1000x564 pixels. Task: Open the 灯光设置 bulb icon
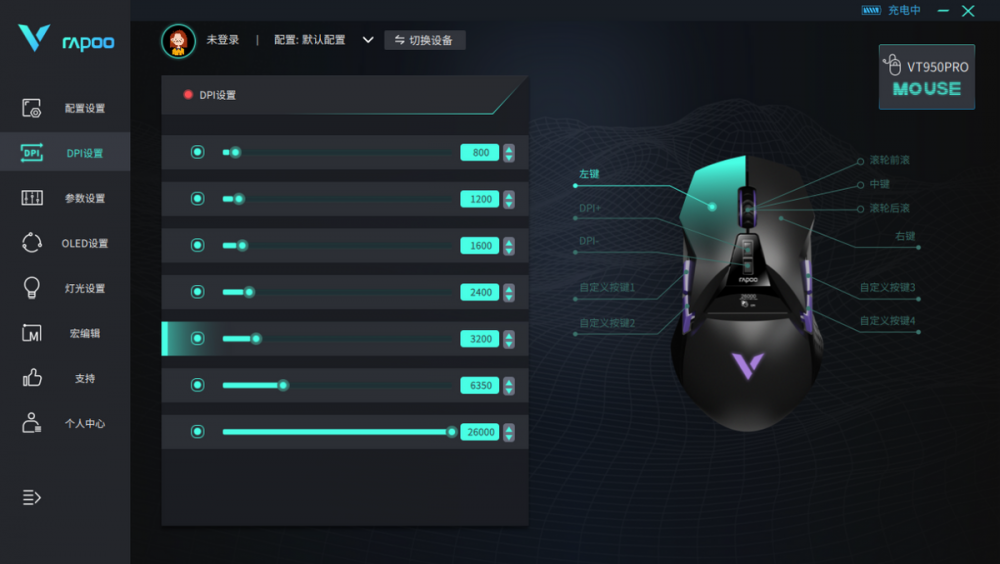coord(31,288)
